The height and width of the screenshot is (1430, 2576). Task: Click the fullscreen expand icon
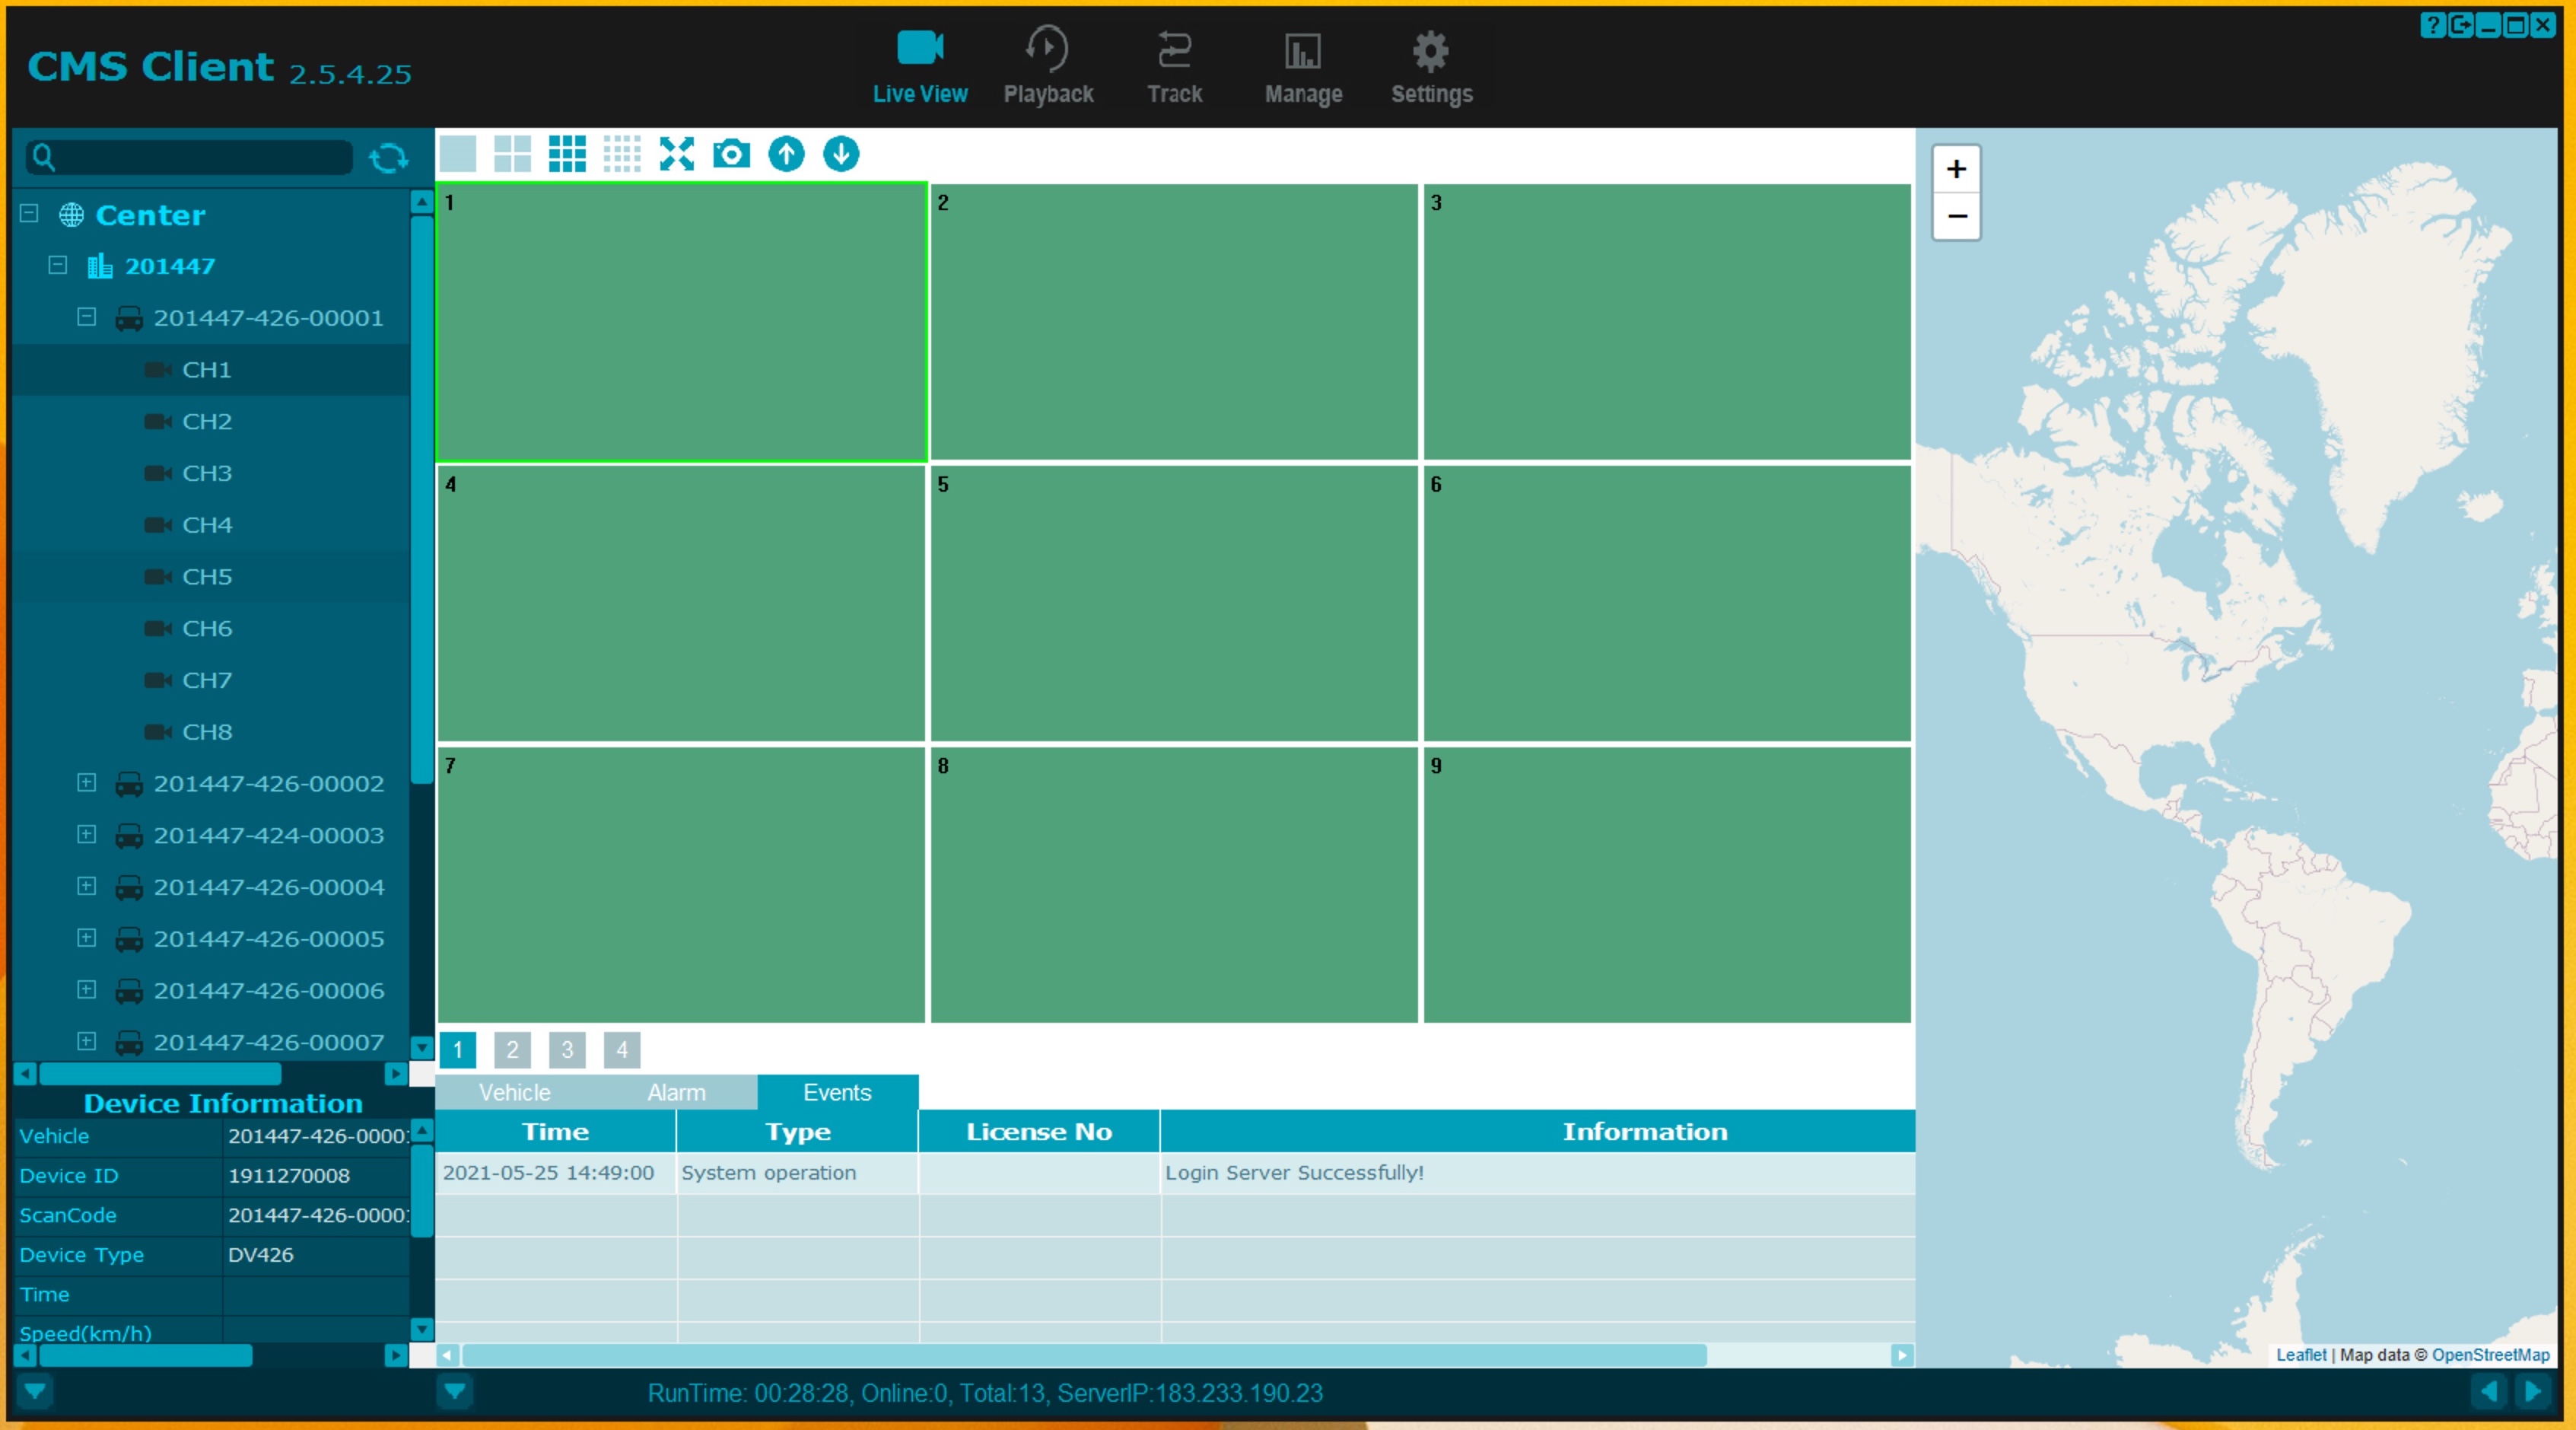(x=676, y=154)
